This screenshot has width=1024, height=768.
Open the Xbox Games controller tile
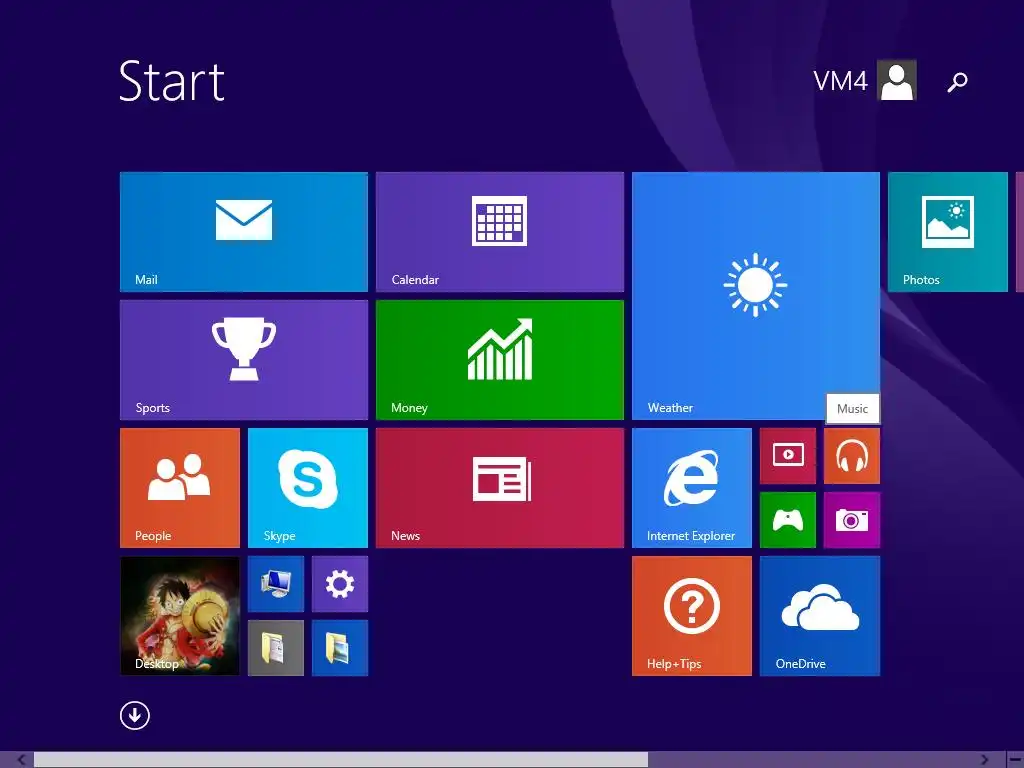[x=788, y=520]
